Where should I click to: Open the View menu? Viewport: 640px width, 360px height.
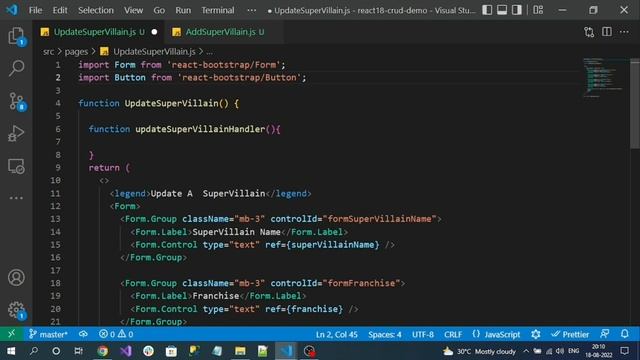click(133, 10)
